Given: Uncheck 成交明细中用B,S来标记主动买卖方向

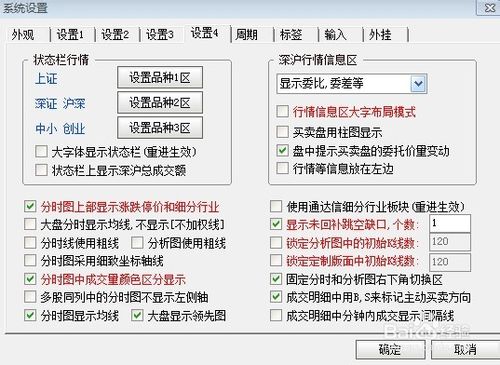Looking at the screenshot, I should [276, 297].
